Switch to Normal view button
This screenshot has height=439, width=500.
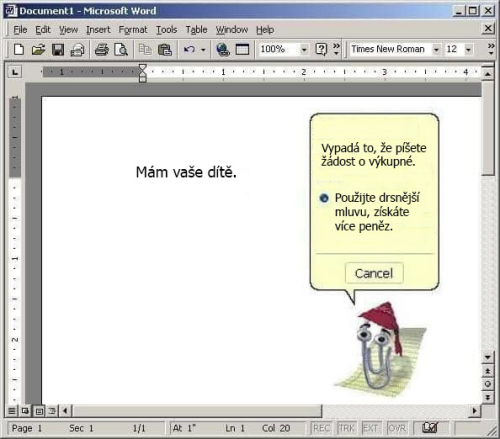(12, 411)
